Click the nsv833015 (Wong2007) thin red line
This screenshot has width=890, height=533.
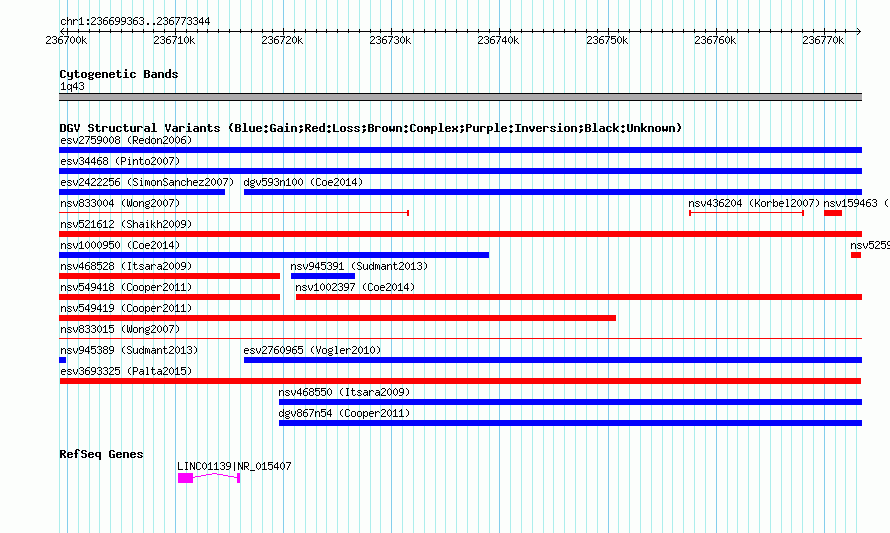(x=460, y=339)
